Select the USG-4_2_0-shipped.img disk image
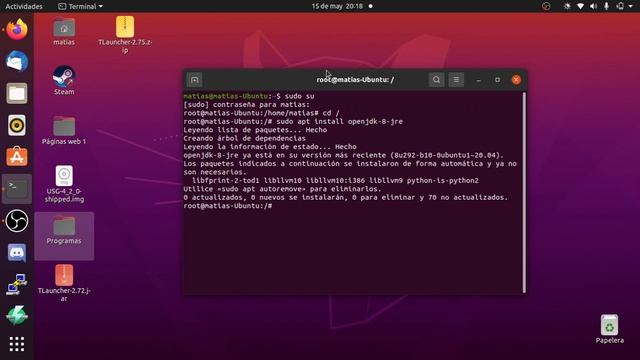640x360 pixels. pos(64,184)
